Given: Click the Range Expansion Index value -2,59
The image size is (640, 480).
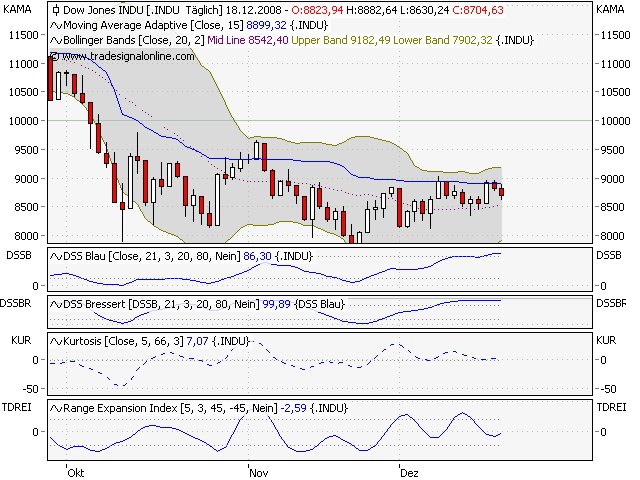Looking at the screenshot, I should pyautogui.click(x=293, y=408).
